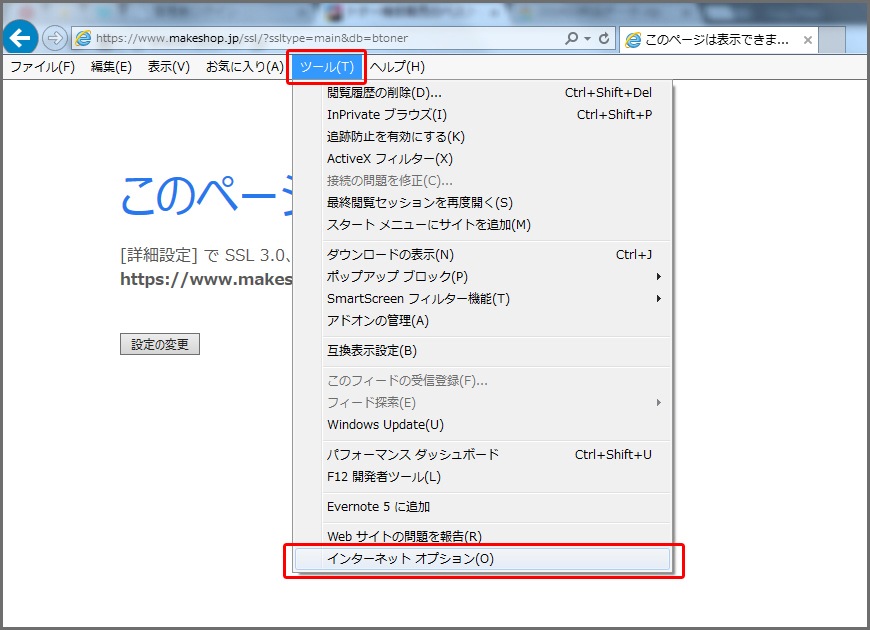Screen dimensions: 870x630
Task: Select F12 開発者ツール(L) menu item
Action: 383,477
